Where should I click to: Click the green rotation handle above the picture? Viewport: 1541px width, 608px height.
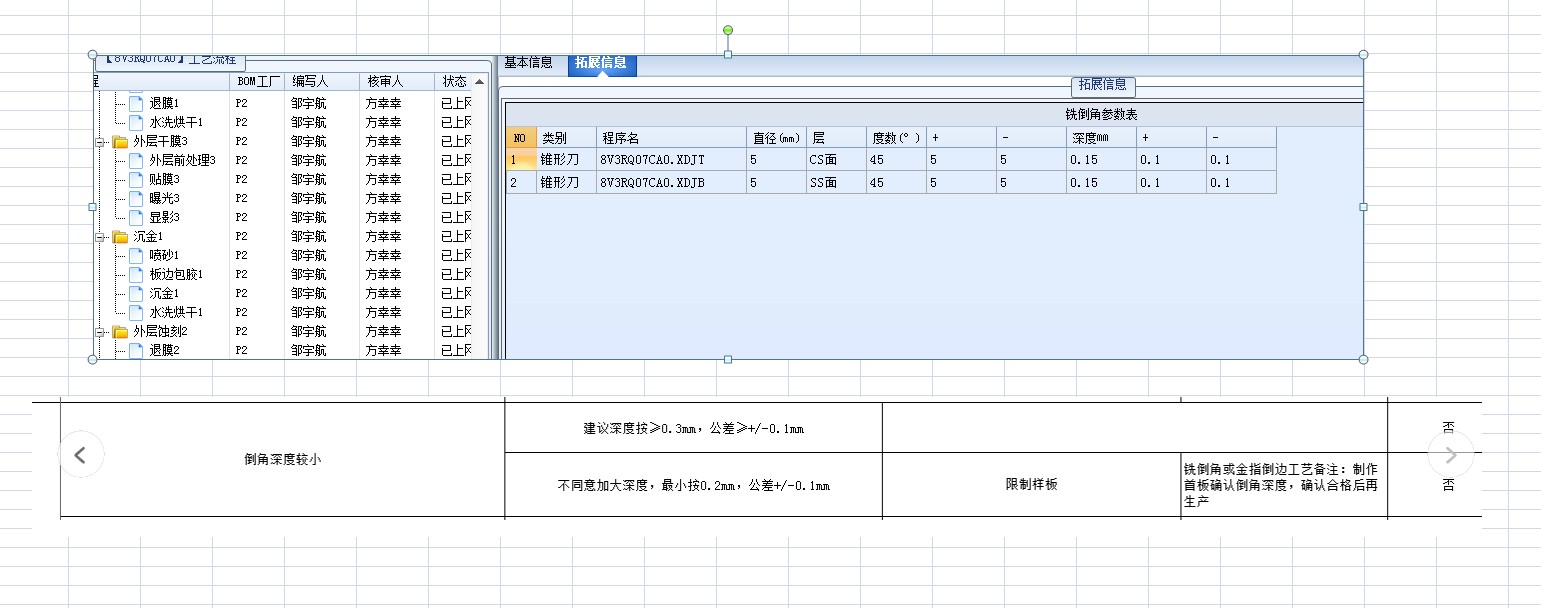(x=728, y=30)
